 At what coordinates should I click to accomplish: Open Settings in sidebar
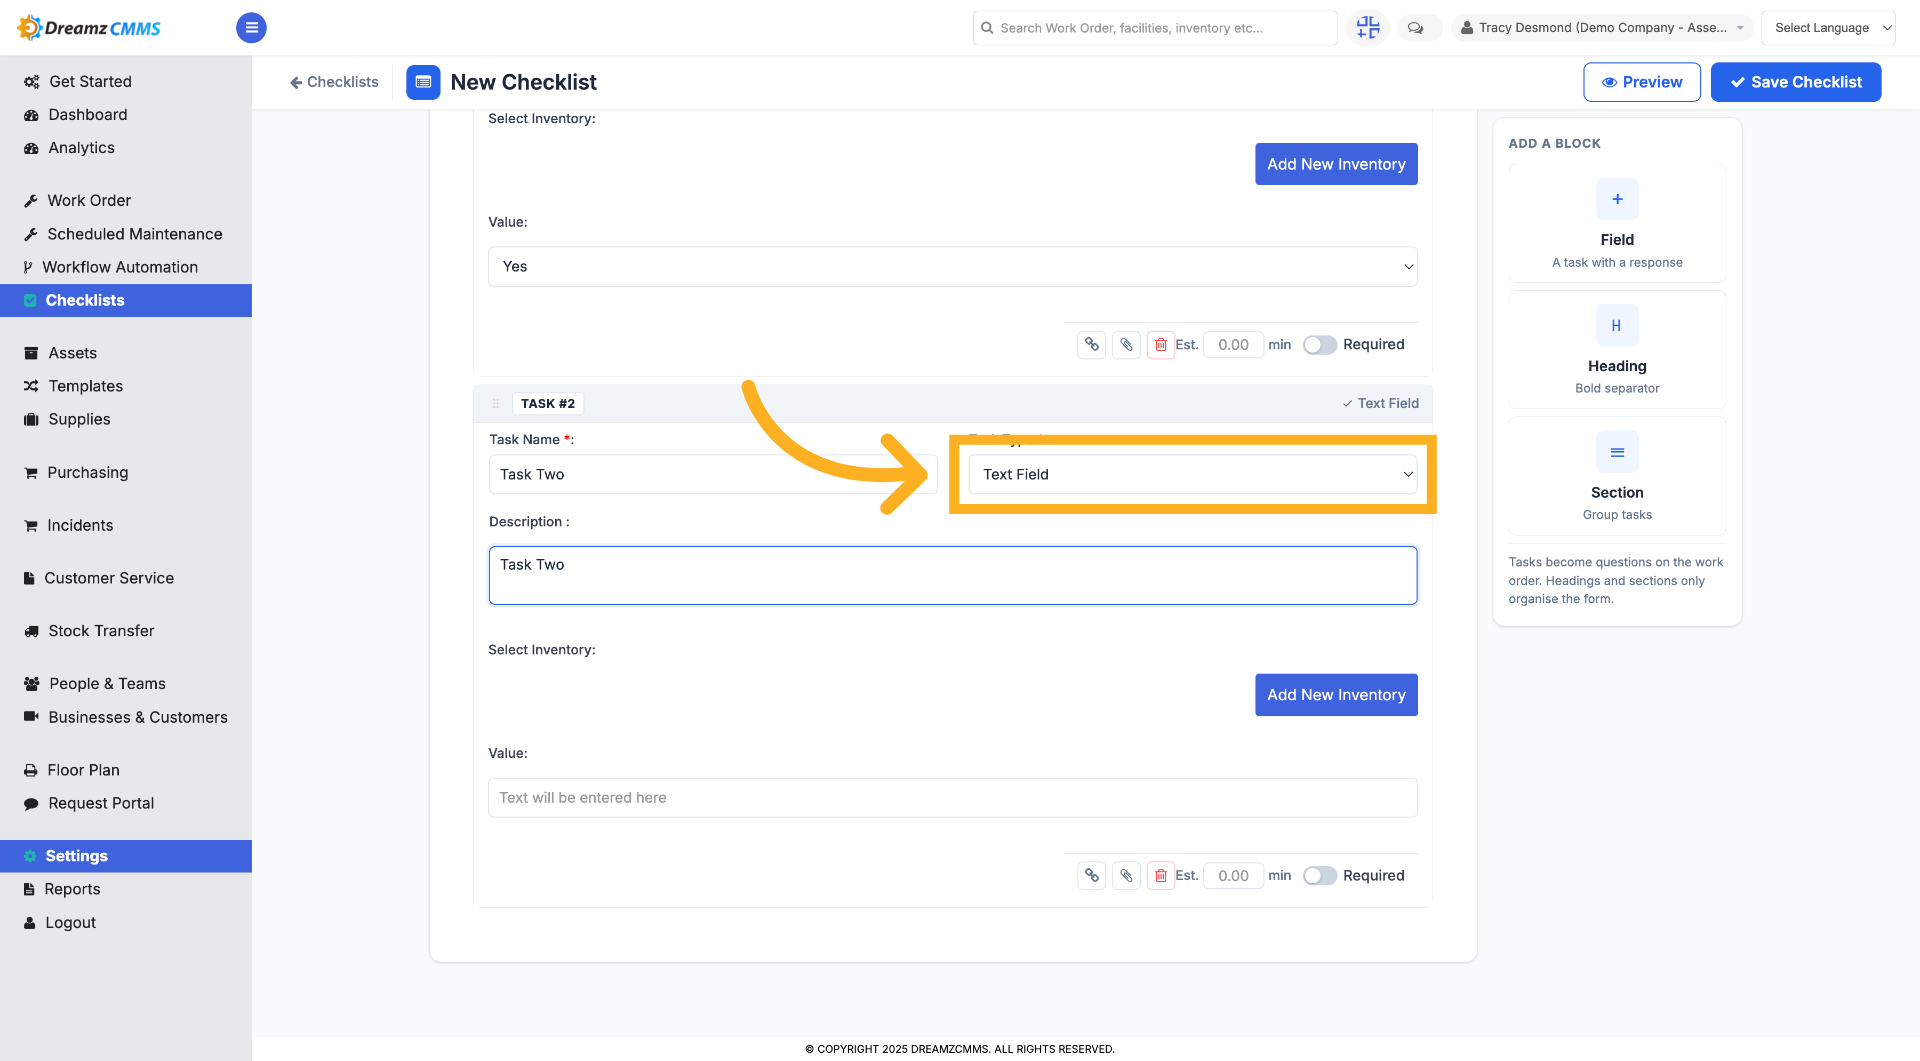126,856
